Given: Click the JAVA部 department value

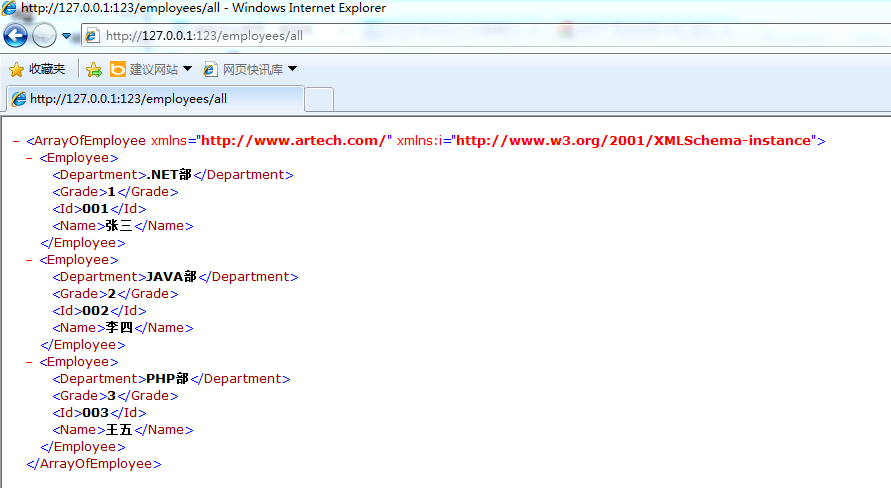Looking at the screenshot, I should point(171,277).
